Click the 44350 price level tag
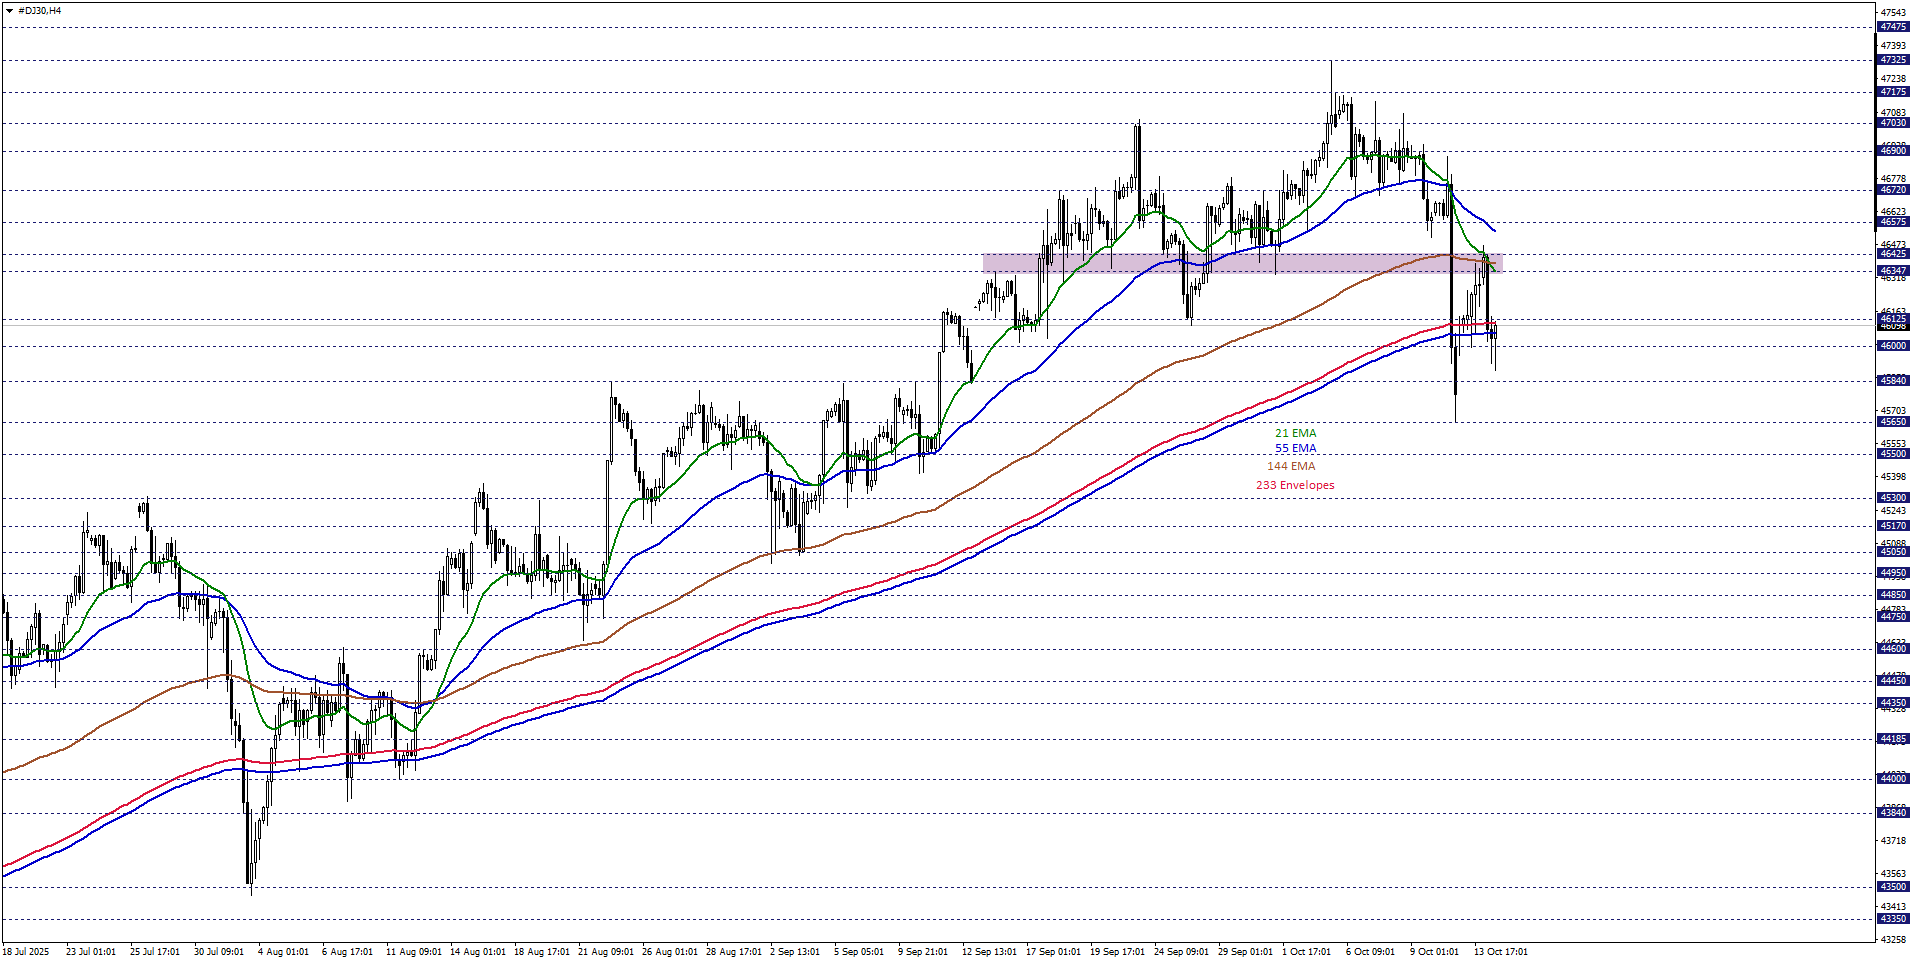This screenshot has height=963, width=1916. click(1893, 703)
